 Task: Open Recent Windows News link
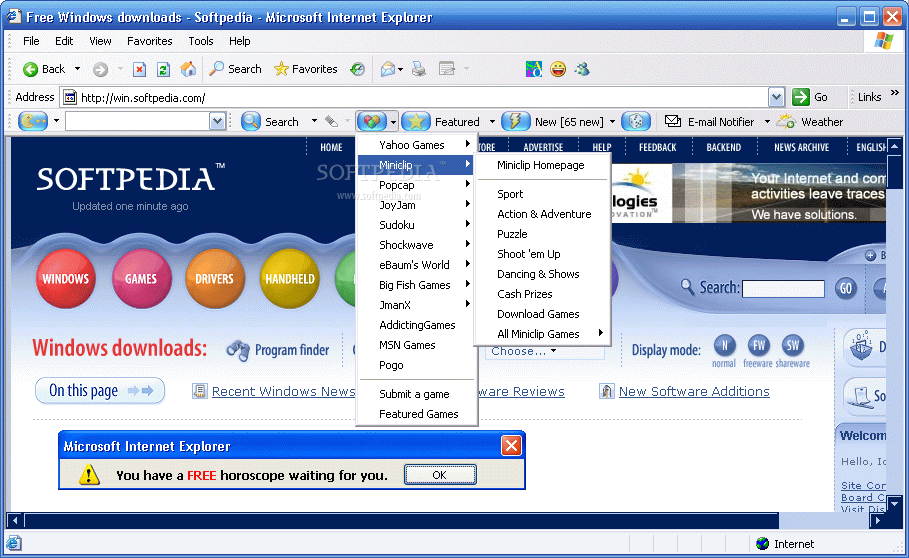point(283,392)
